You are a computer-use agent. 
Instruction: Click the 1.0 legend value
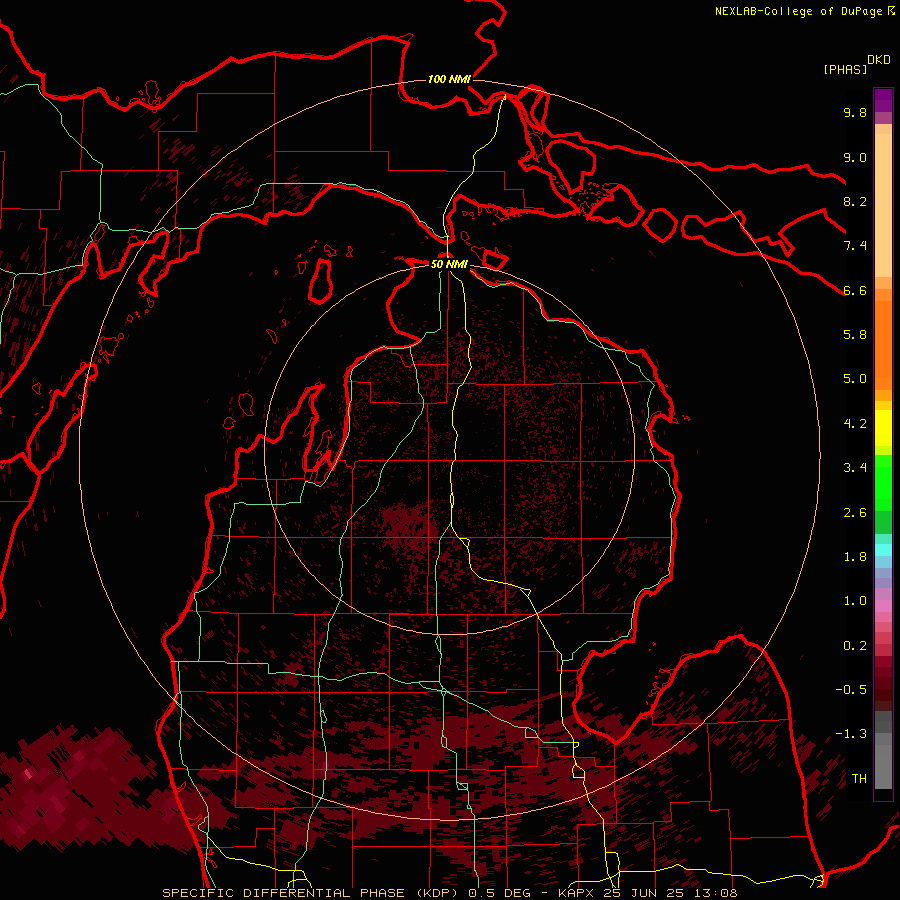tap(855, 601)
